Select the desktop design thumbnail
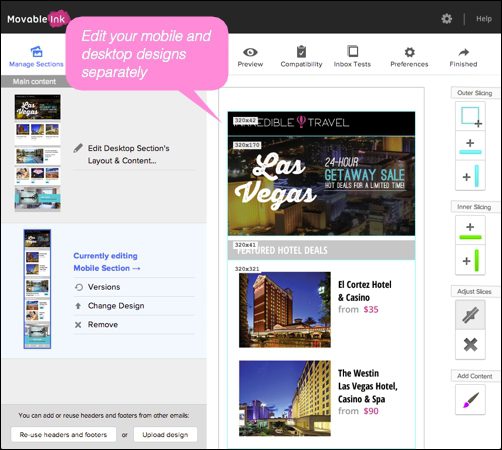This screenshot has width=502, height=450. [x=38, y=153]
